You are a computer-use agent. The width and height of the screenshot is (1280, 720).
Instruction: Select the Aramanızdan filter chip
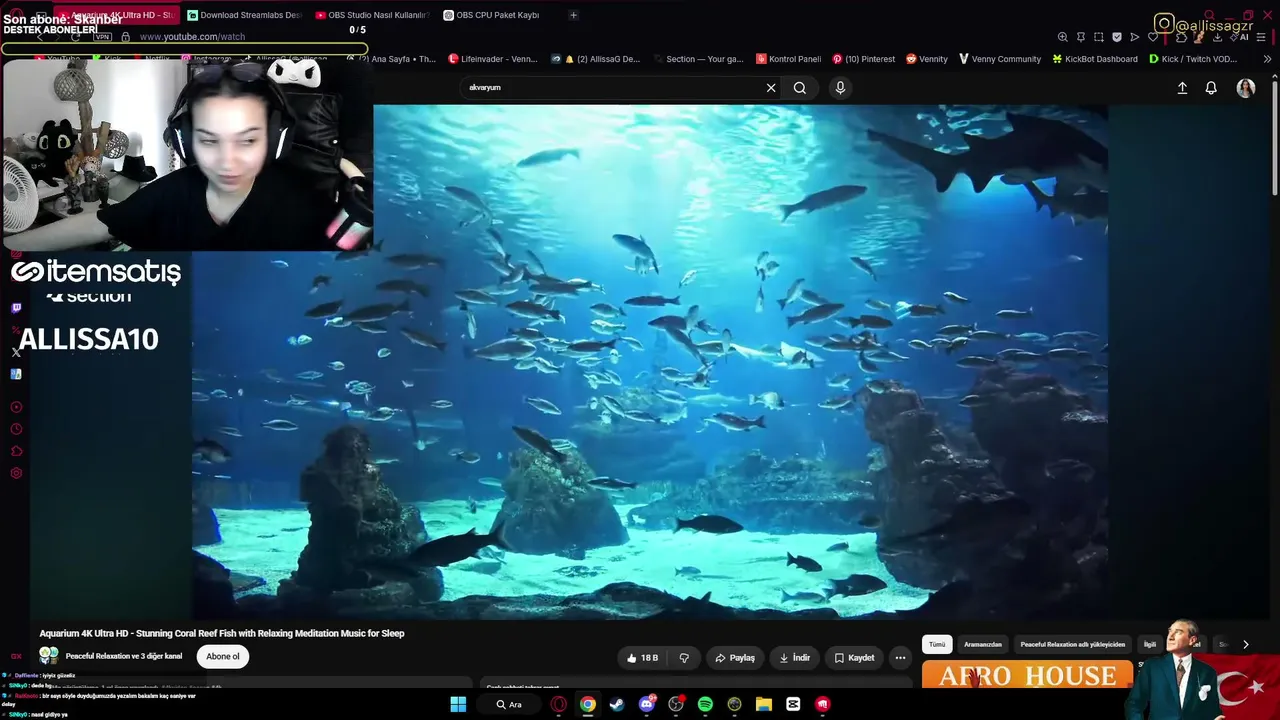point(983,645)
